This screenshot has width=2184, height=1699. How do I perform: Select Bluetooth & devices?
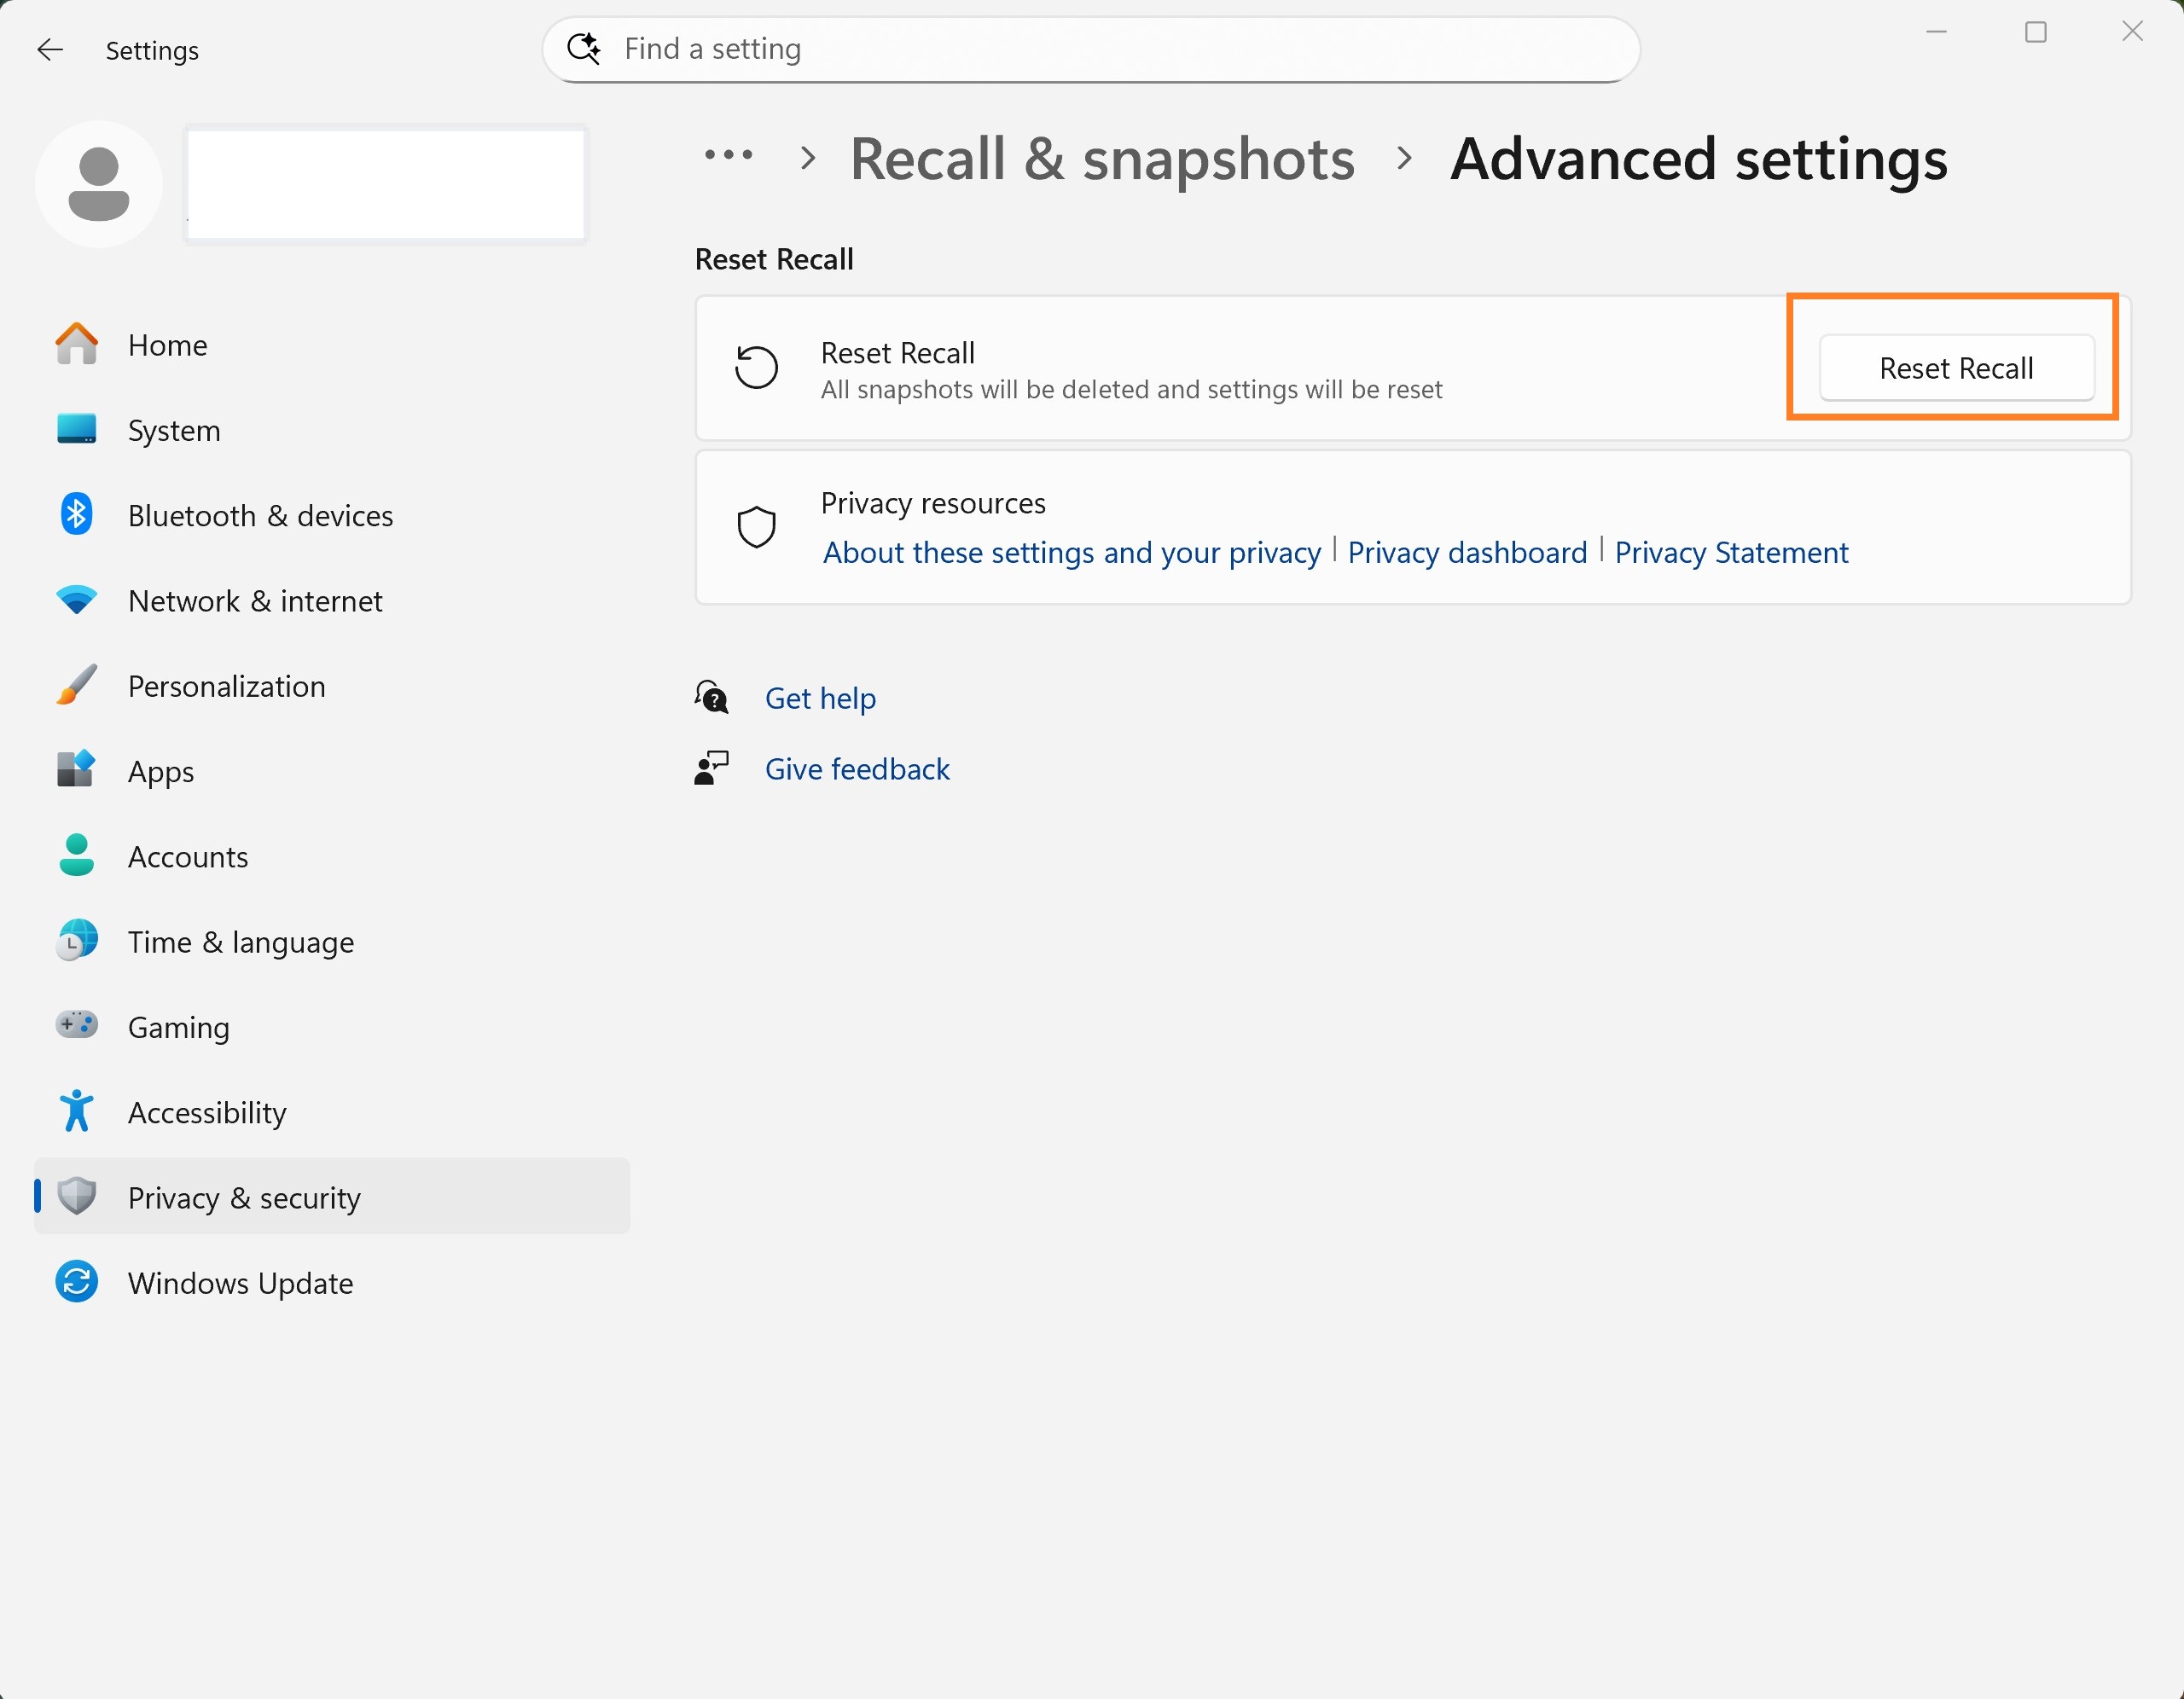[x=332, y=515]
